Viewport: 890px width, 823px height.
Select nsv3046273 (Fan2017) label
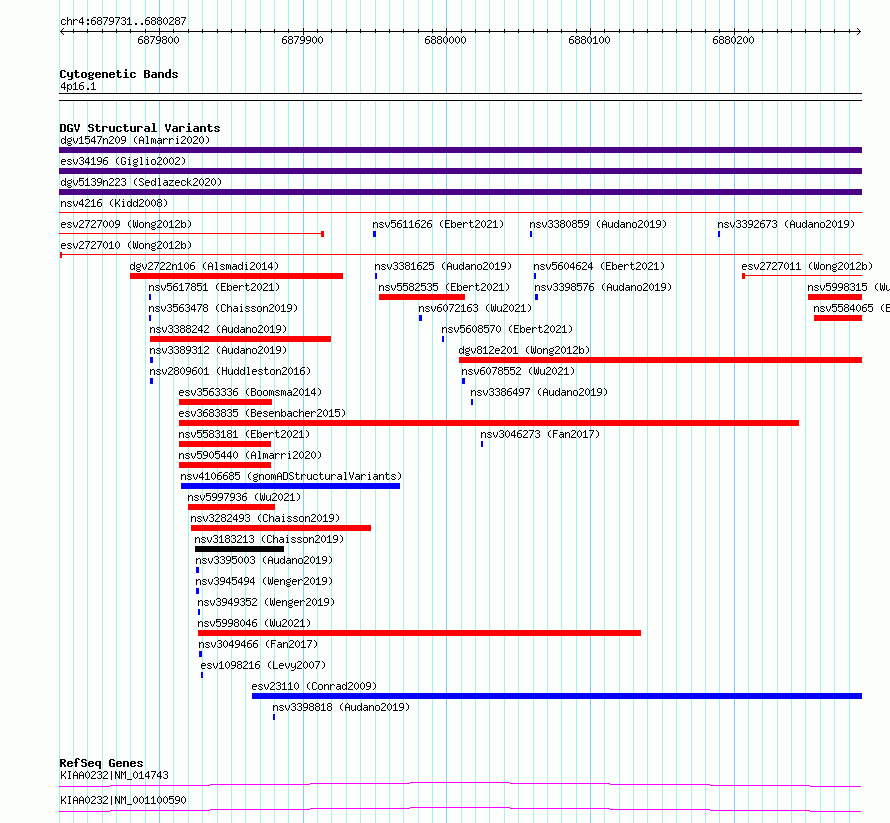point(540,434)
